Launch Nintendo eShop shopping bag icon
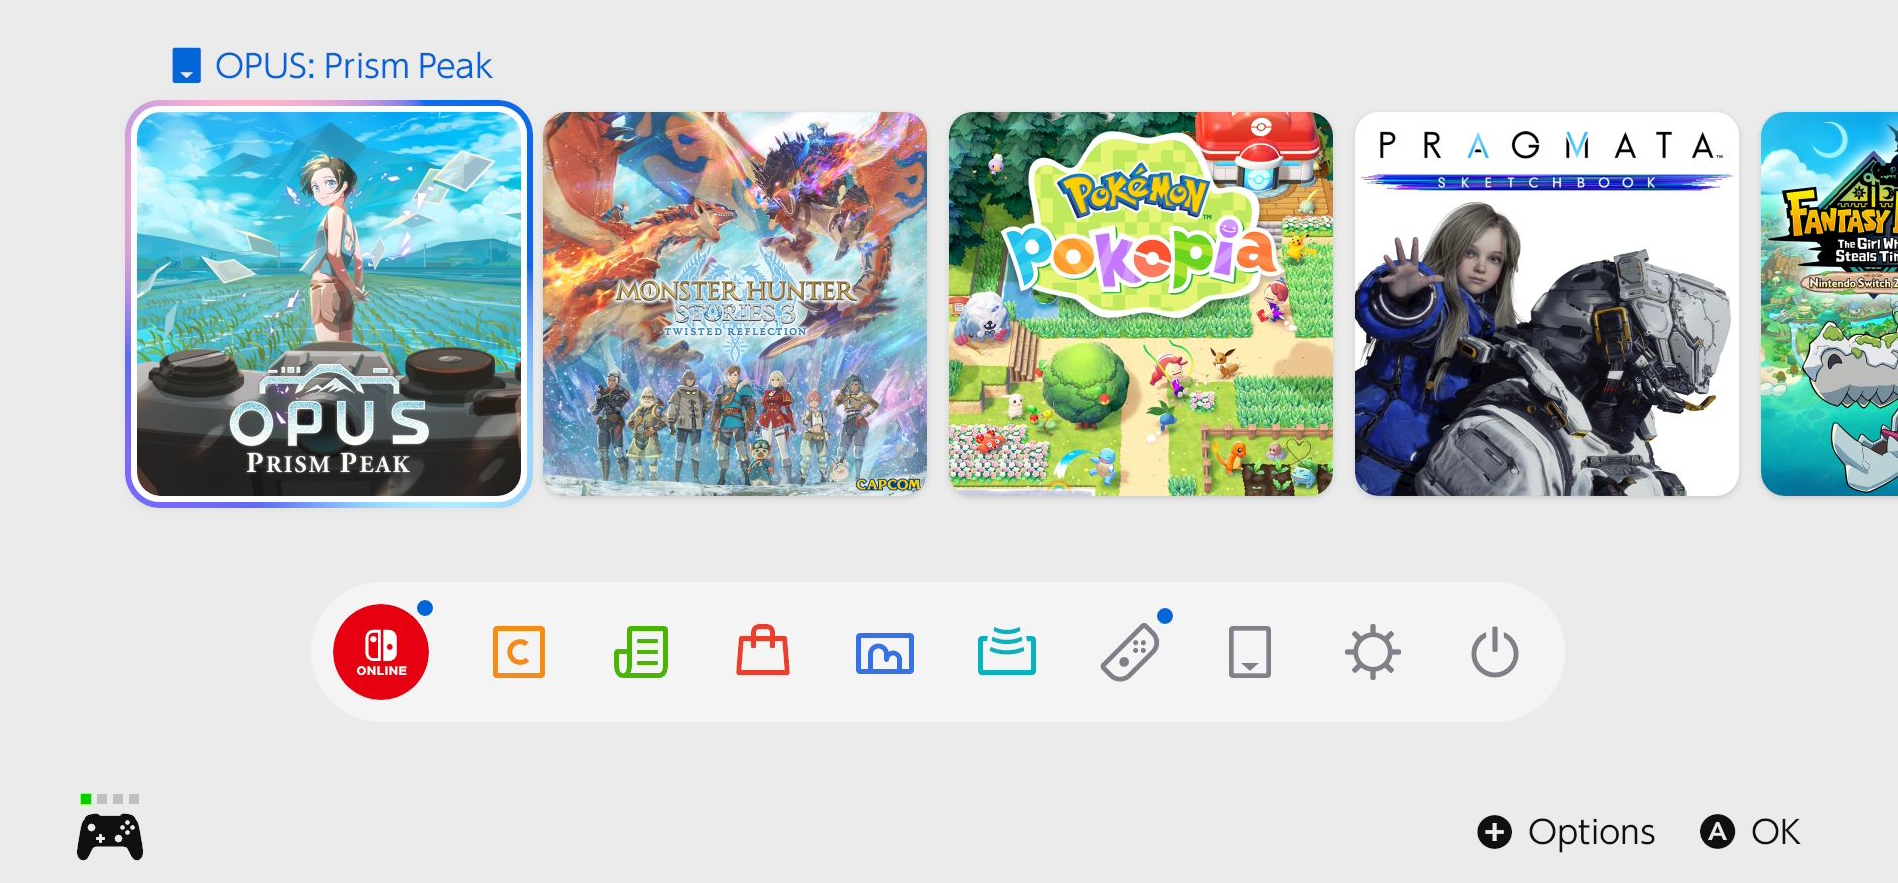 (x=763, y=652)
